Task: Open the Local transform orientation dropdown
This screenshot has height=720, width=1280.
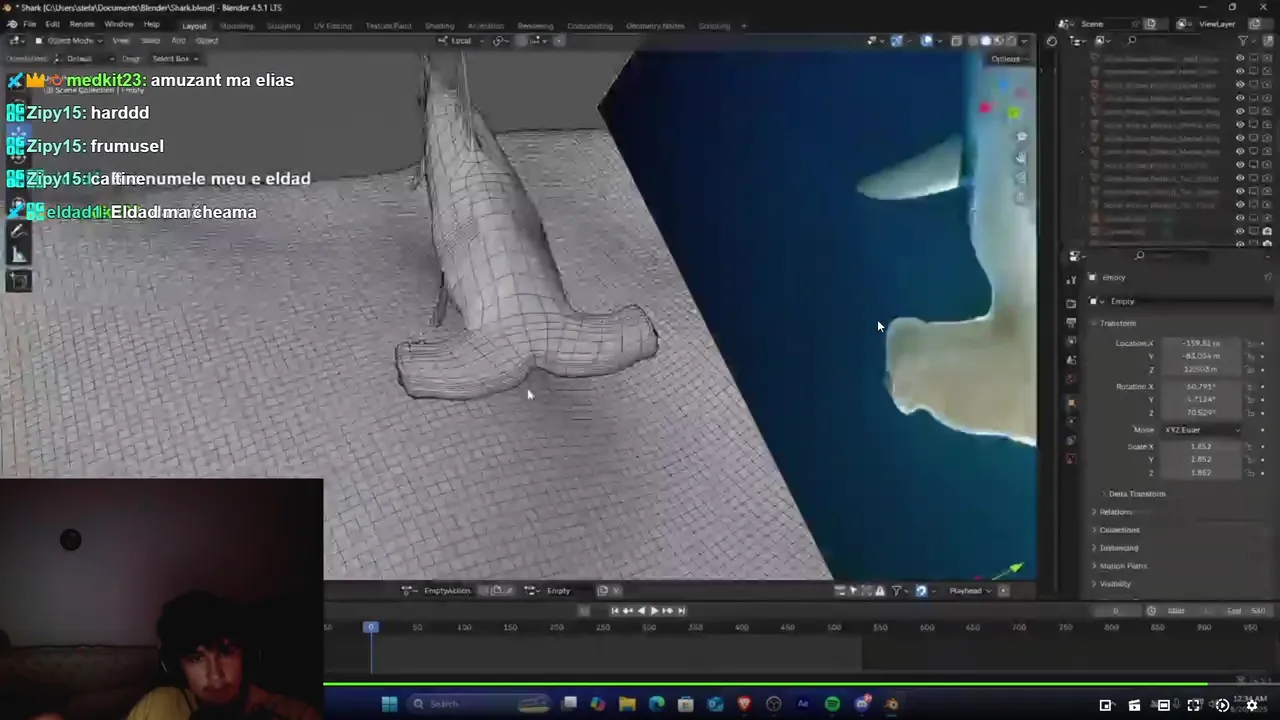Action: [x=461, y=41]
